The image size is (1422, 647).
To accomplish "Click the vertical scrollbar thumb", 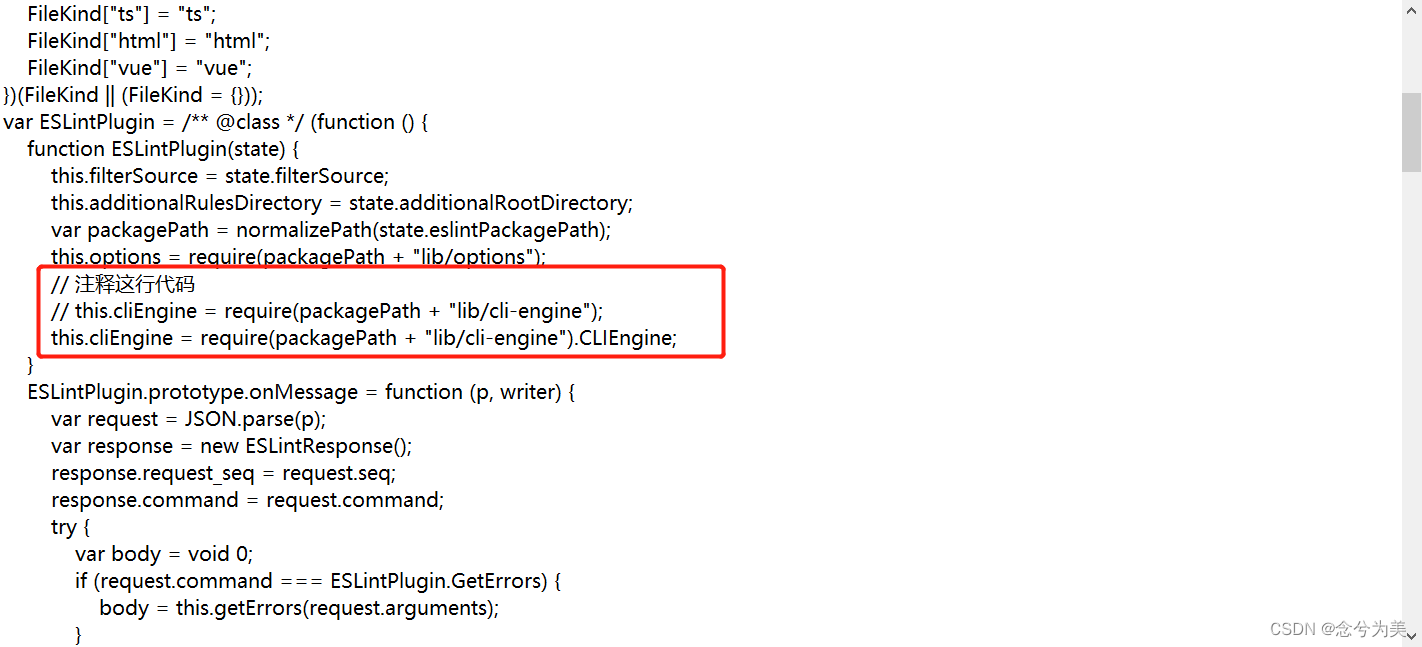I will pos(1411,133).
